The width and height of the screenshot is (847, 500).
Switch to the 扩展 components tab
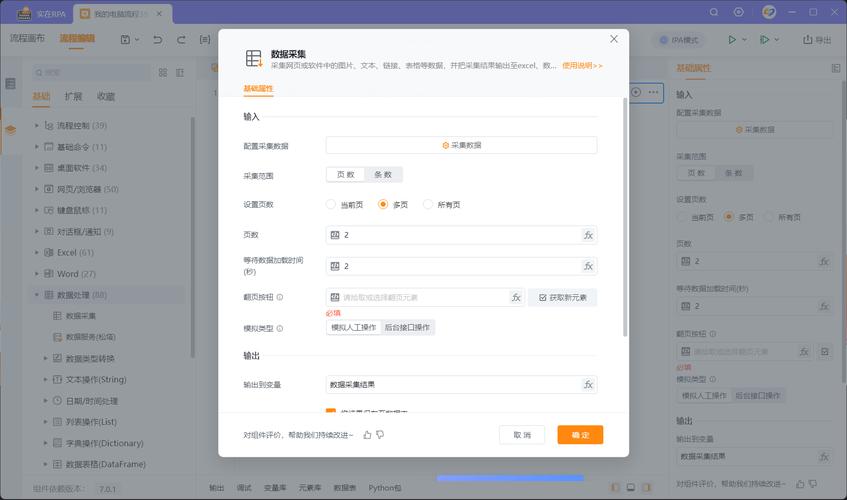click(x=73, y=96)
